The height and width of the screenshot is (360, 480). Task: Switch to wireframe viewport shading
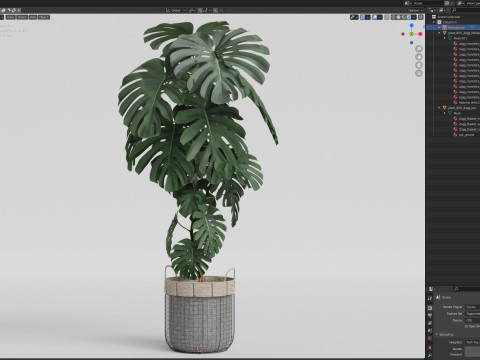(x=394, y=17)
